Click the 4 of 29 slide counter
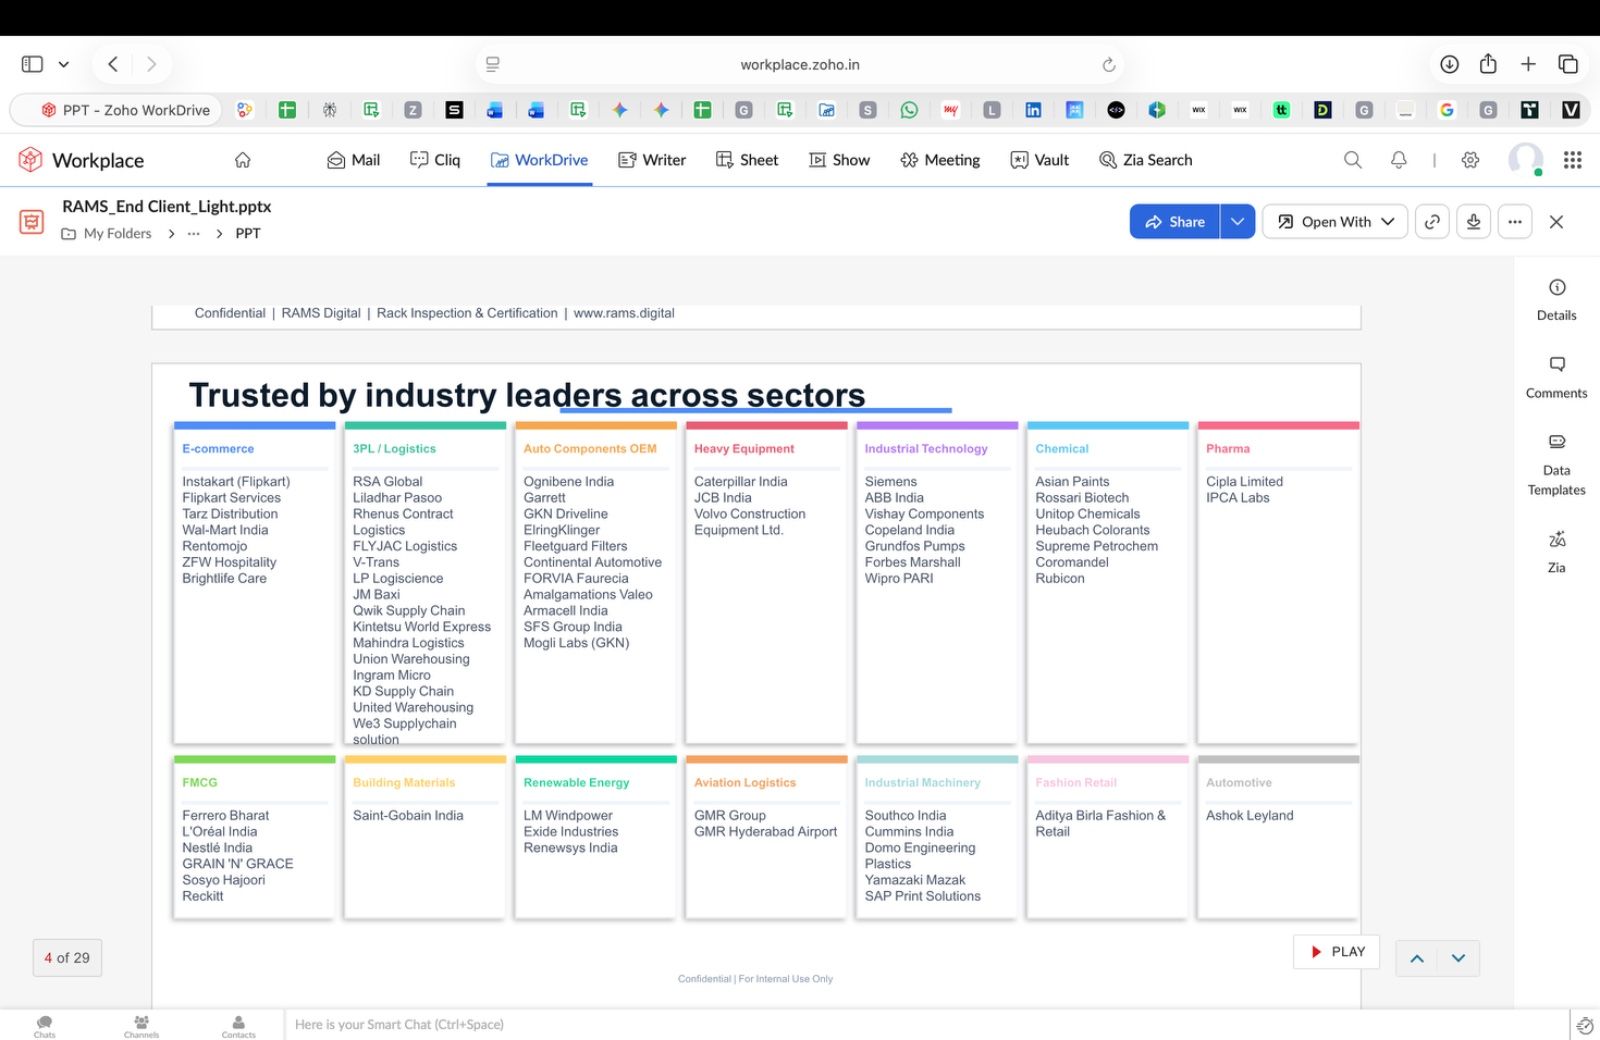This screenshot has height=1040, width=1600. tap(67, 958)
